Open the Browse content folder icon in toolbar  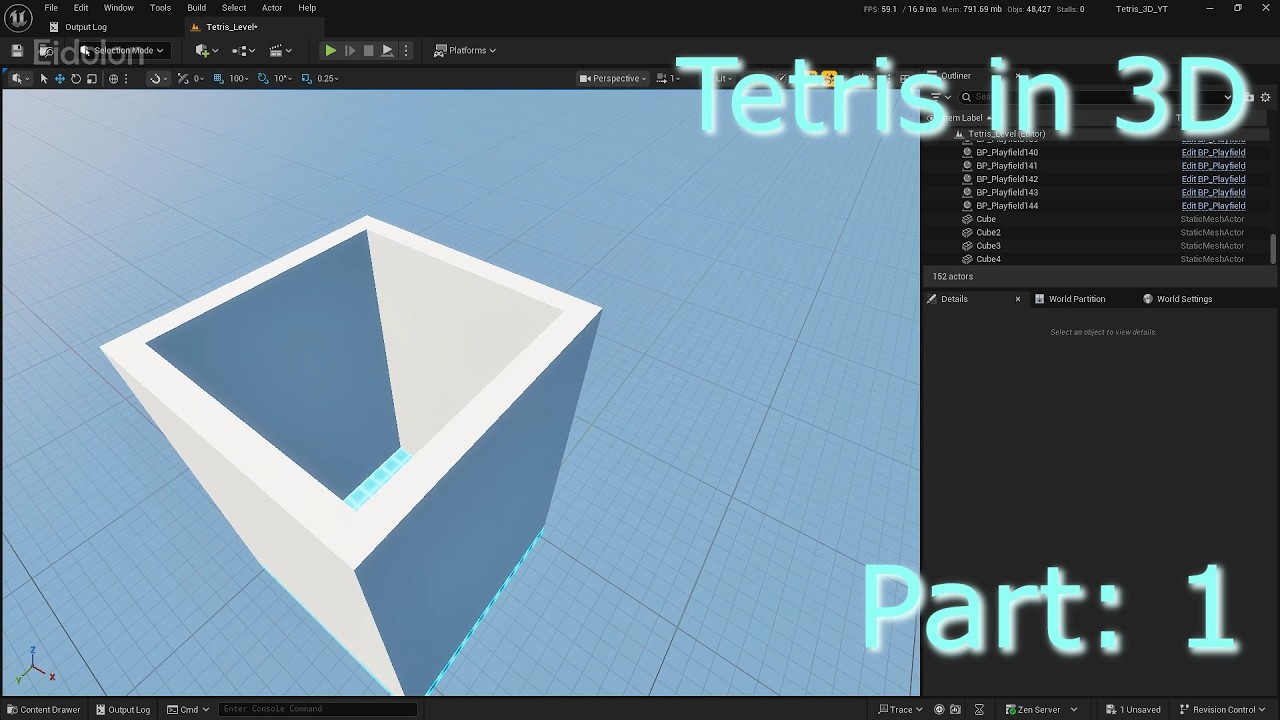pyautogui.click(x=46, y=50)
